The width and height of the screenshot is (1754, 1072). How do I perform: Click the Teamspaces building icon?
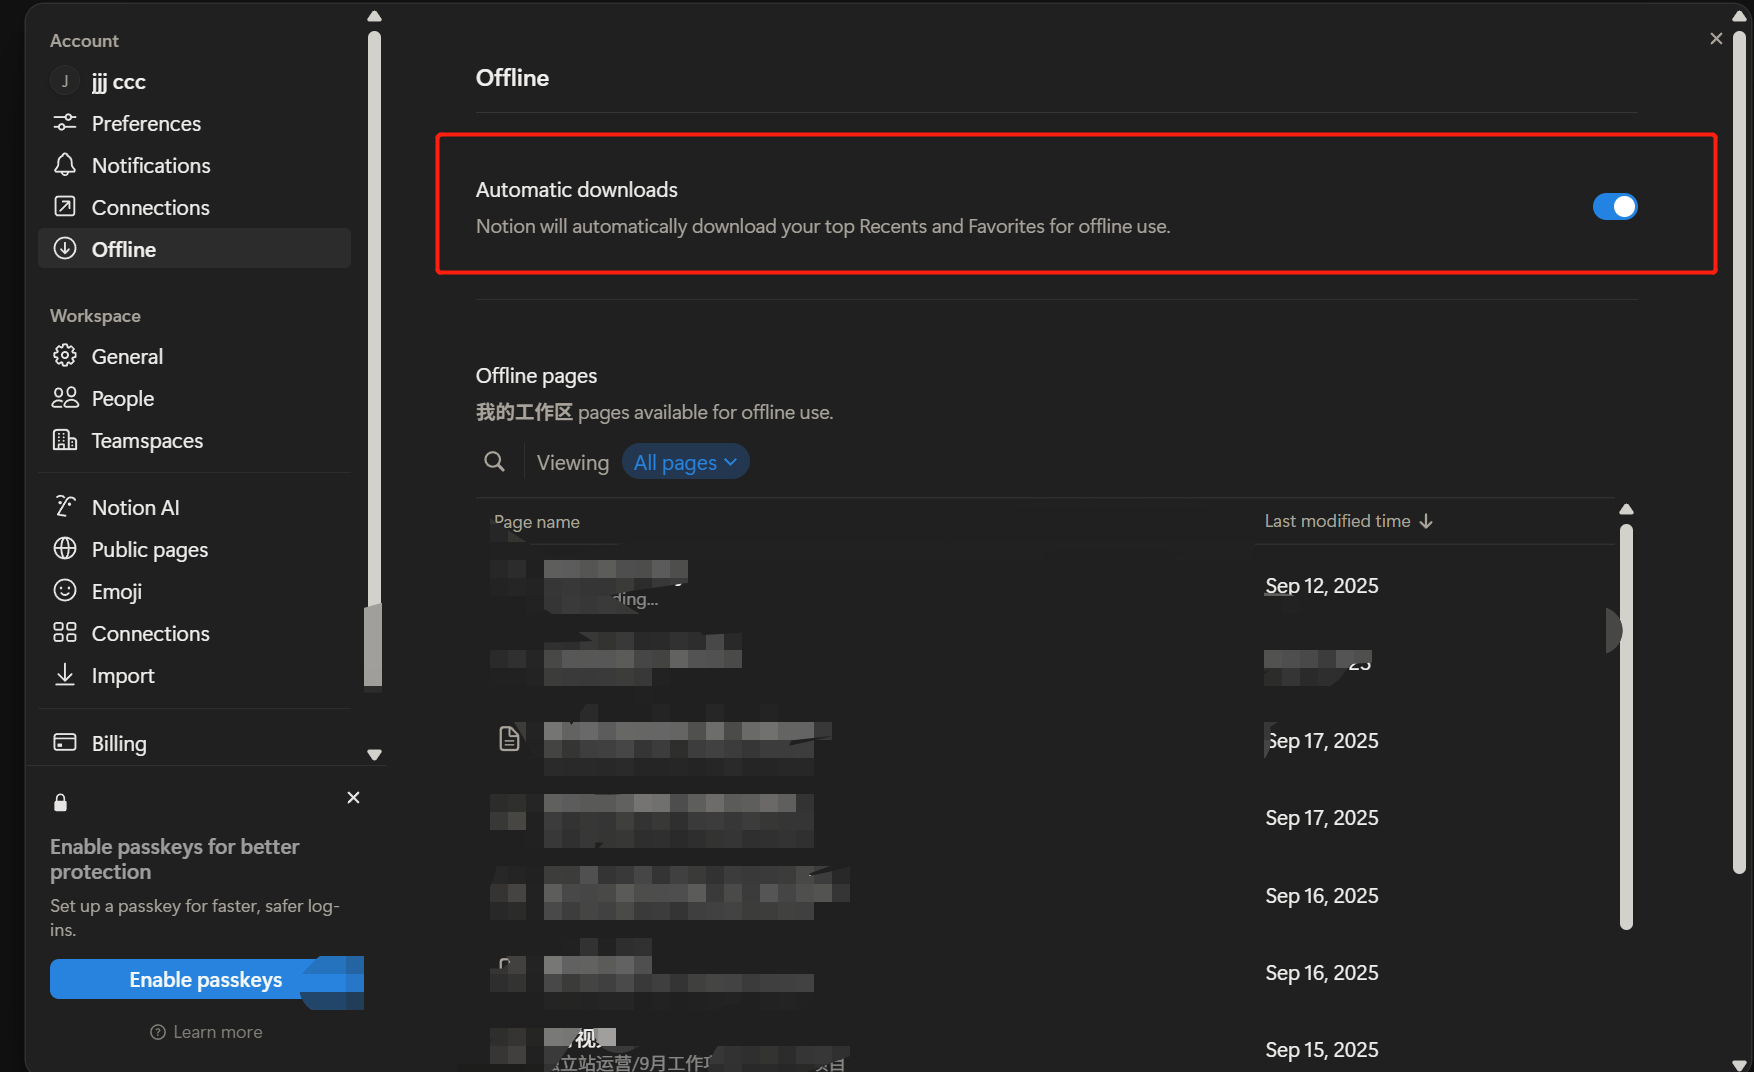tap(65, 440)
